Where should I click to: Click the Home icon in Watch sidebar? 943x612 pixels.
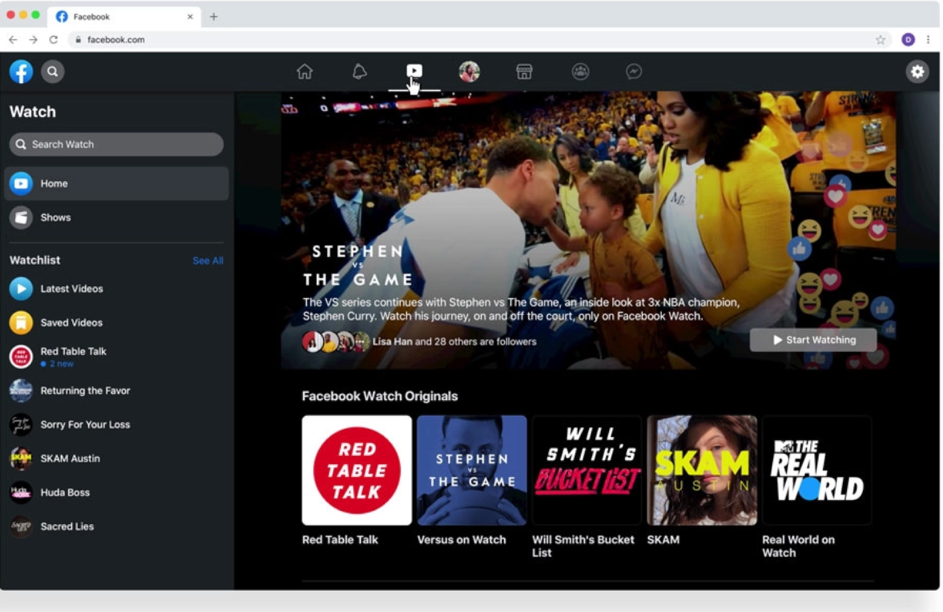(21, 183)
